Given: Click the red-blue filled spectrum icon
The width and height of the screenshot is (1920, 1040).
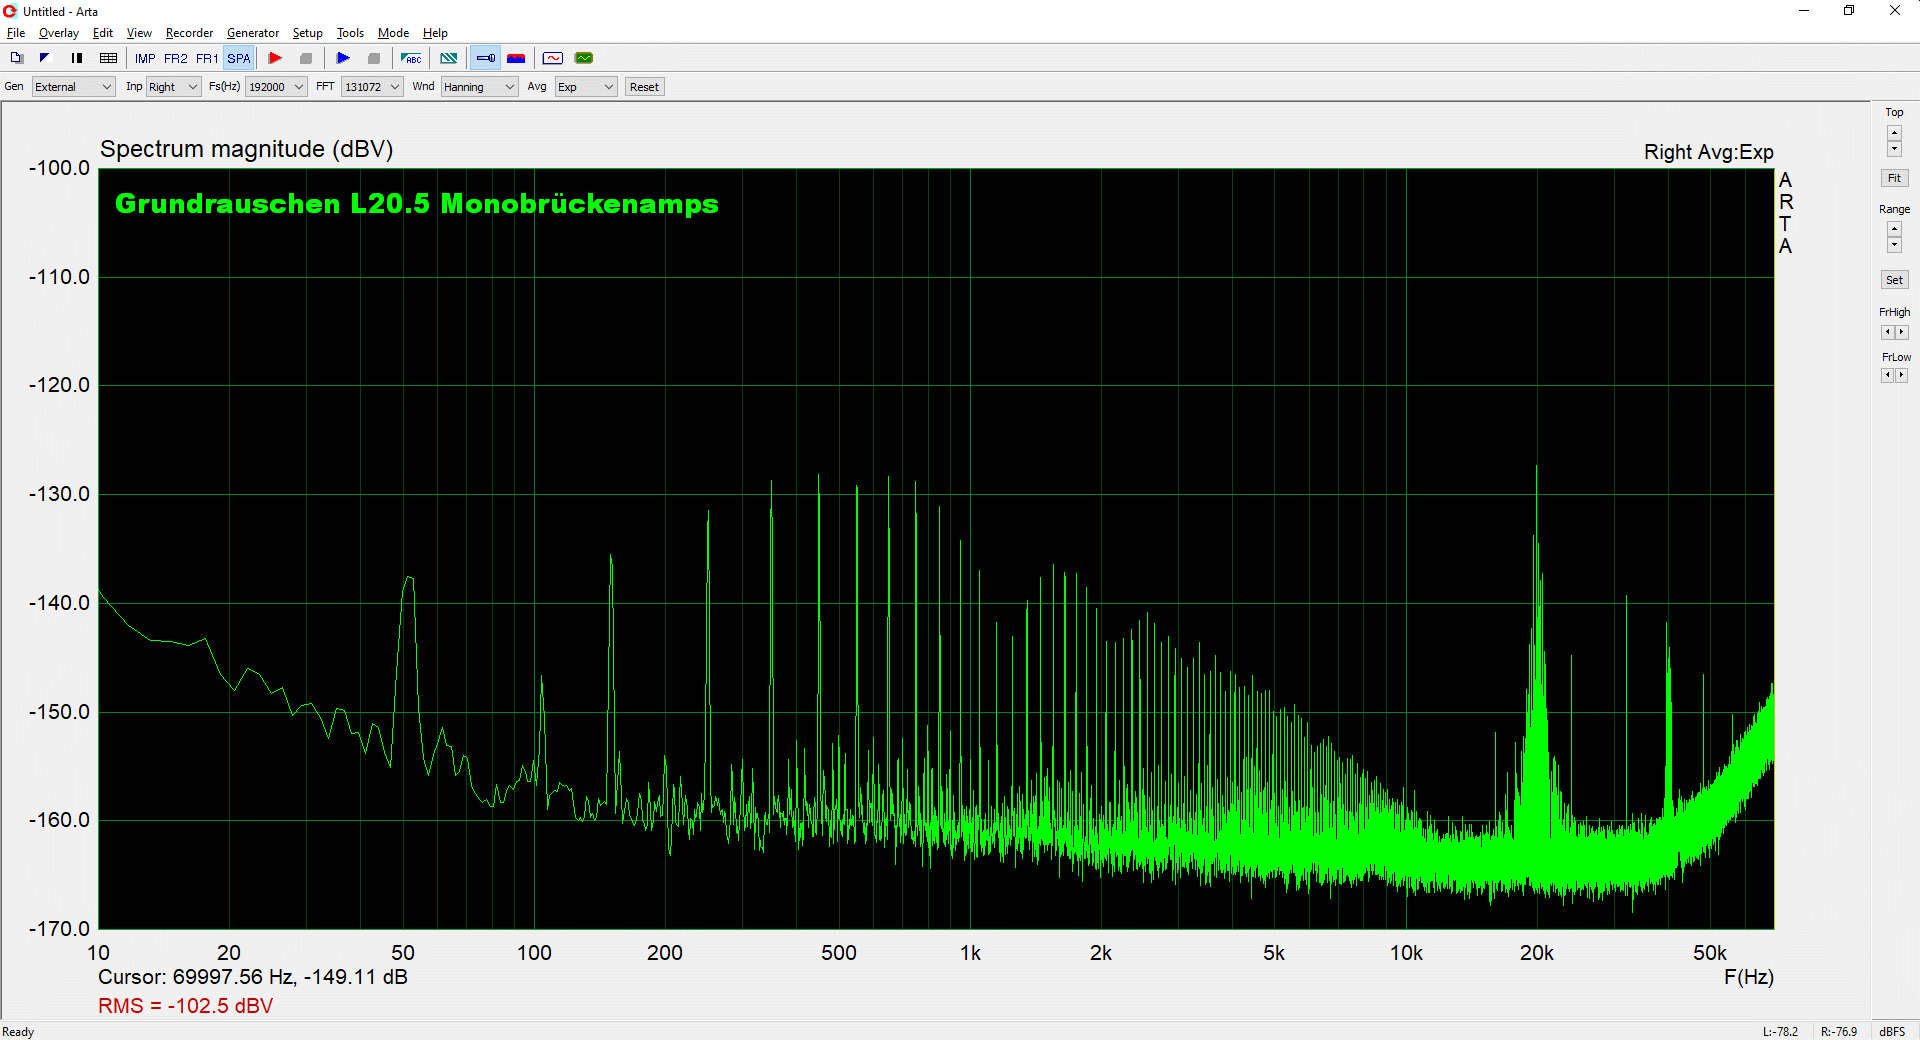Looking at the screenshot, I should click(516, 58).
